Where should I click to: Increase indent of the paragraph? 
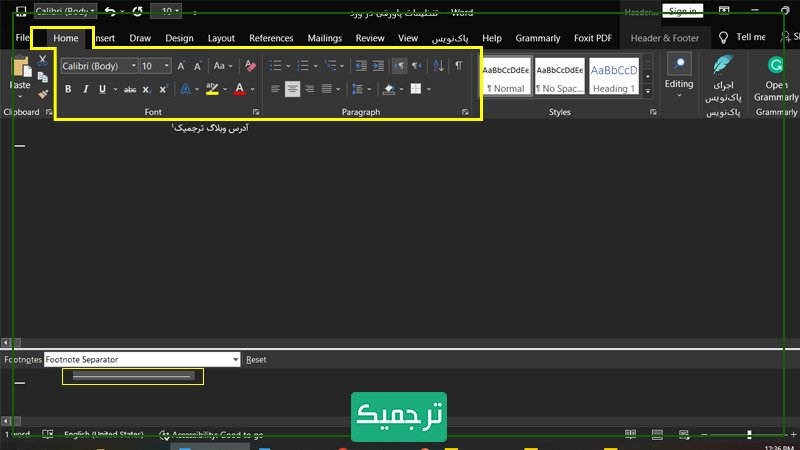378,66
